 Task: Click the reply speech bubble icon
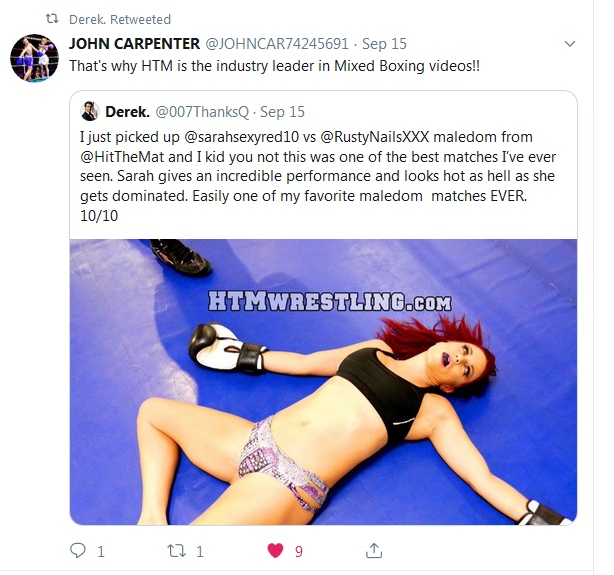[78, 550]
